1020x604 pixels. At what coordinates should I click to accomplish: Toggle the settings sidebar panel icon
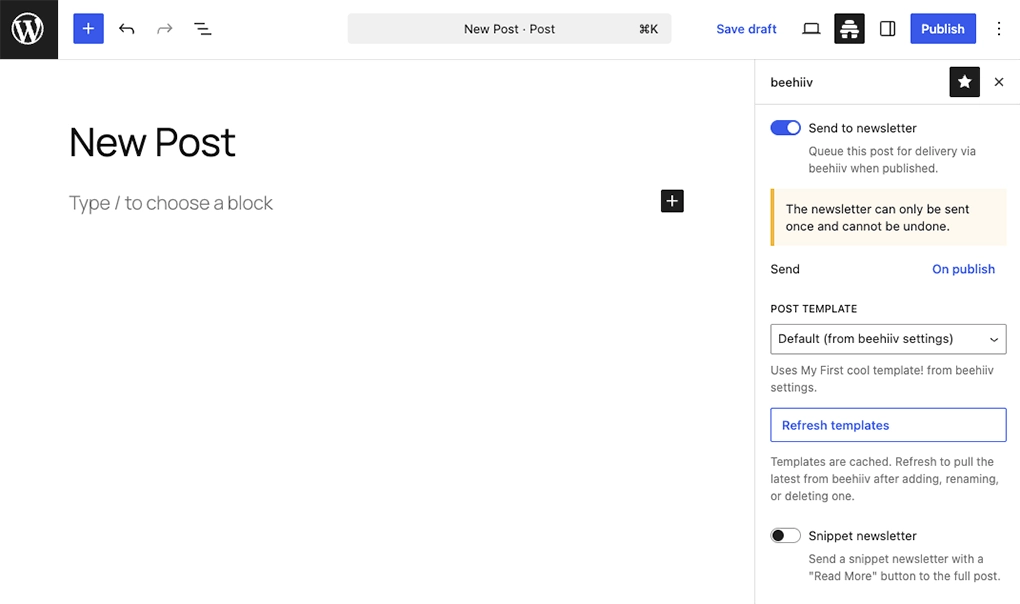point(887,29)
